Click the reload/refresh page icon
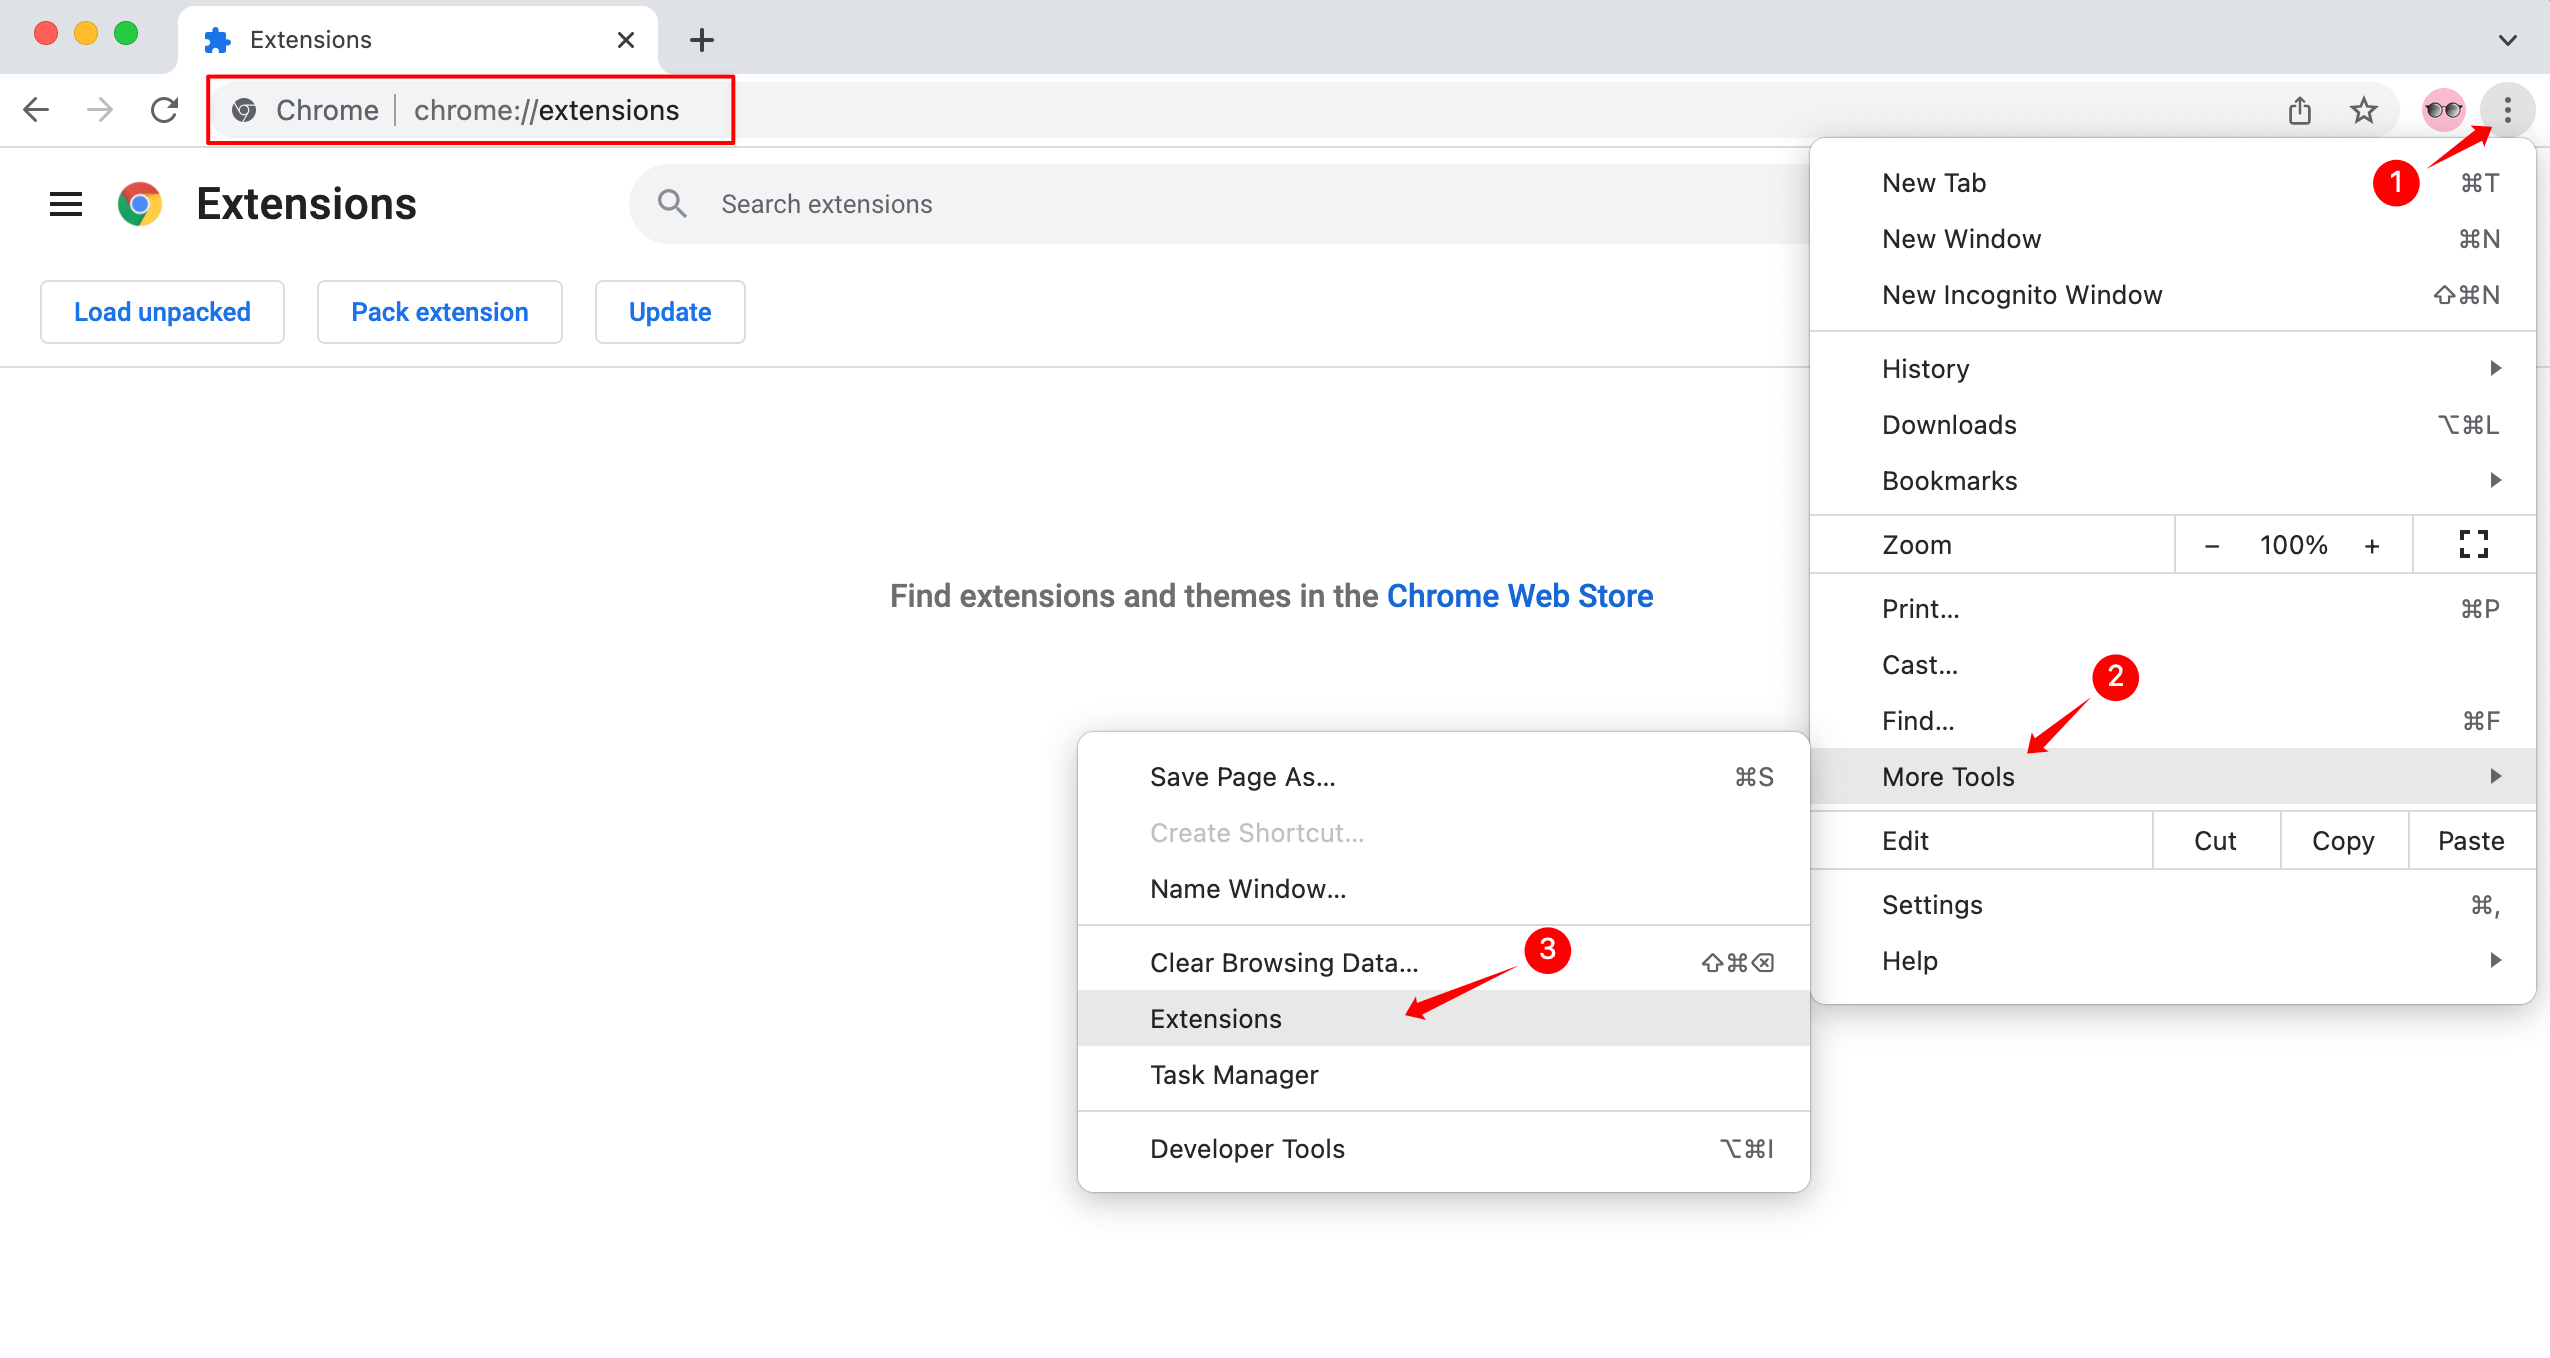 [x=164, y=108]
